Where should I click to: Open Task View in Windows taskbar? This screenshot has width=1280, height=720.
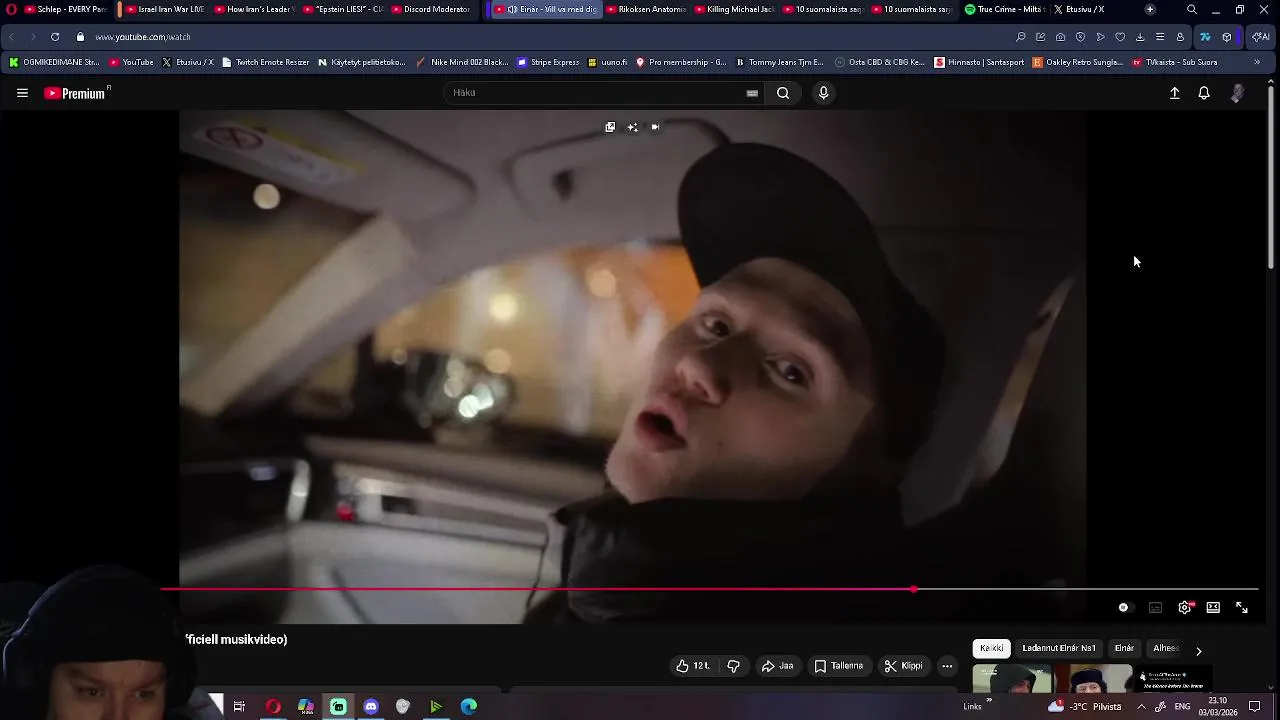[239, 706]
